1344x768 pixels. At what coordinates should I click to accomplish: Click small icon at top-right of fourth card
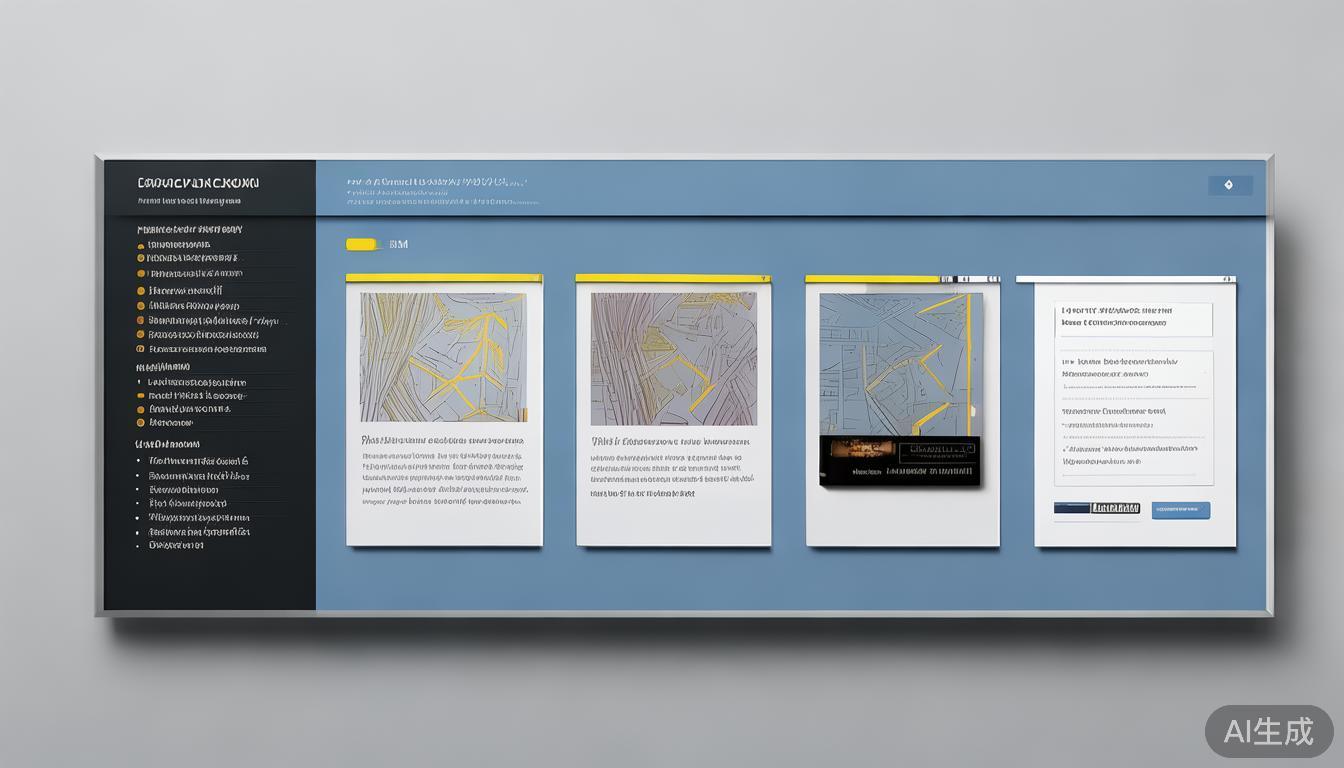tap(1229, 279)
